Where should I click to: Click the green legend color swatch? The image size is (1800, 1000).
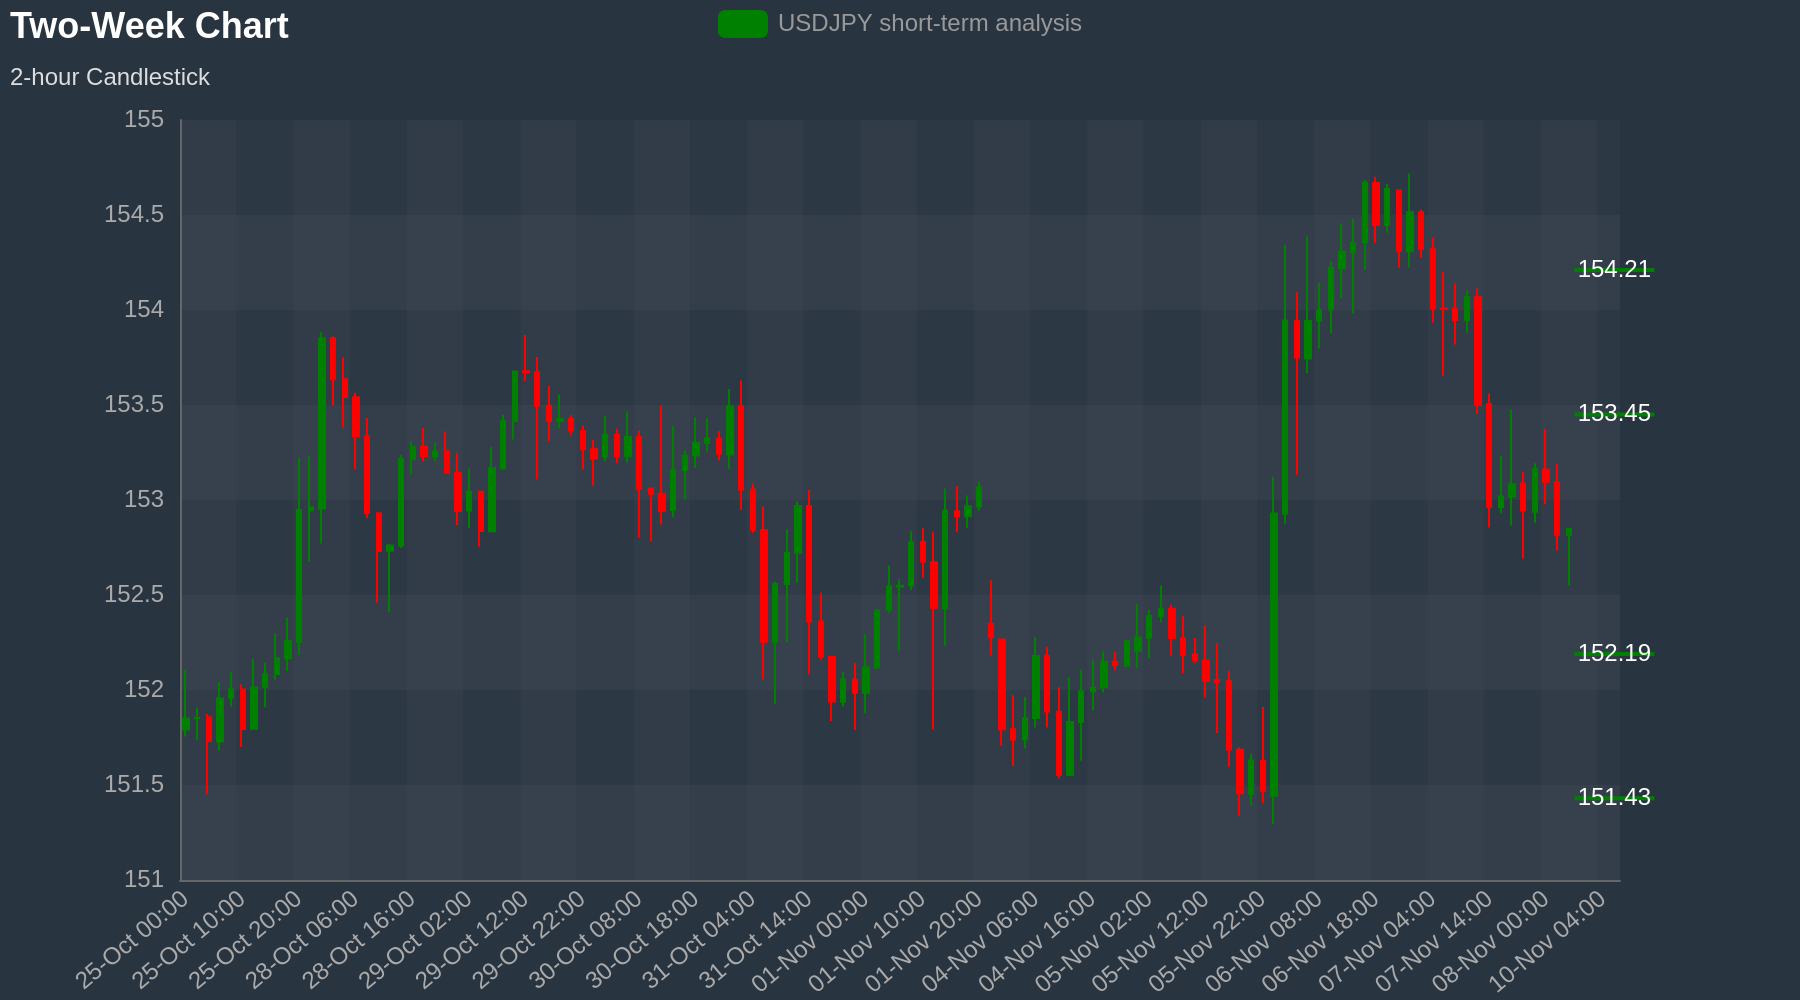(x=743, y=24)
